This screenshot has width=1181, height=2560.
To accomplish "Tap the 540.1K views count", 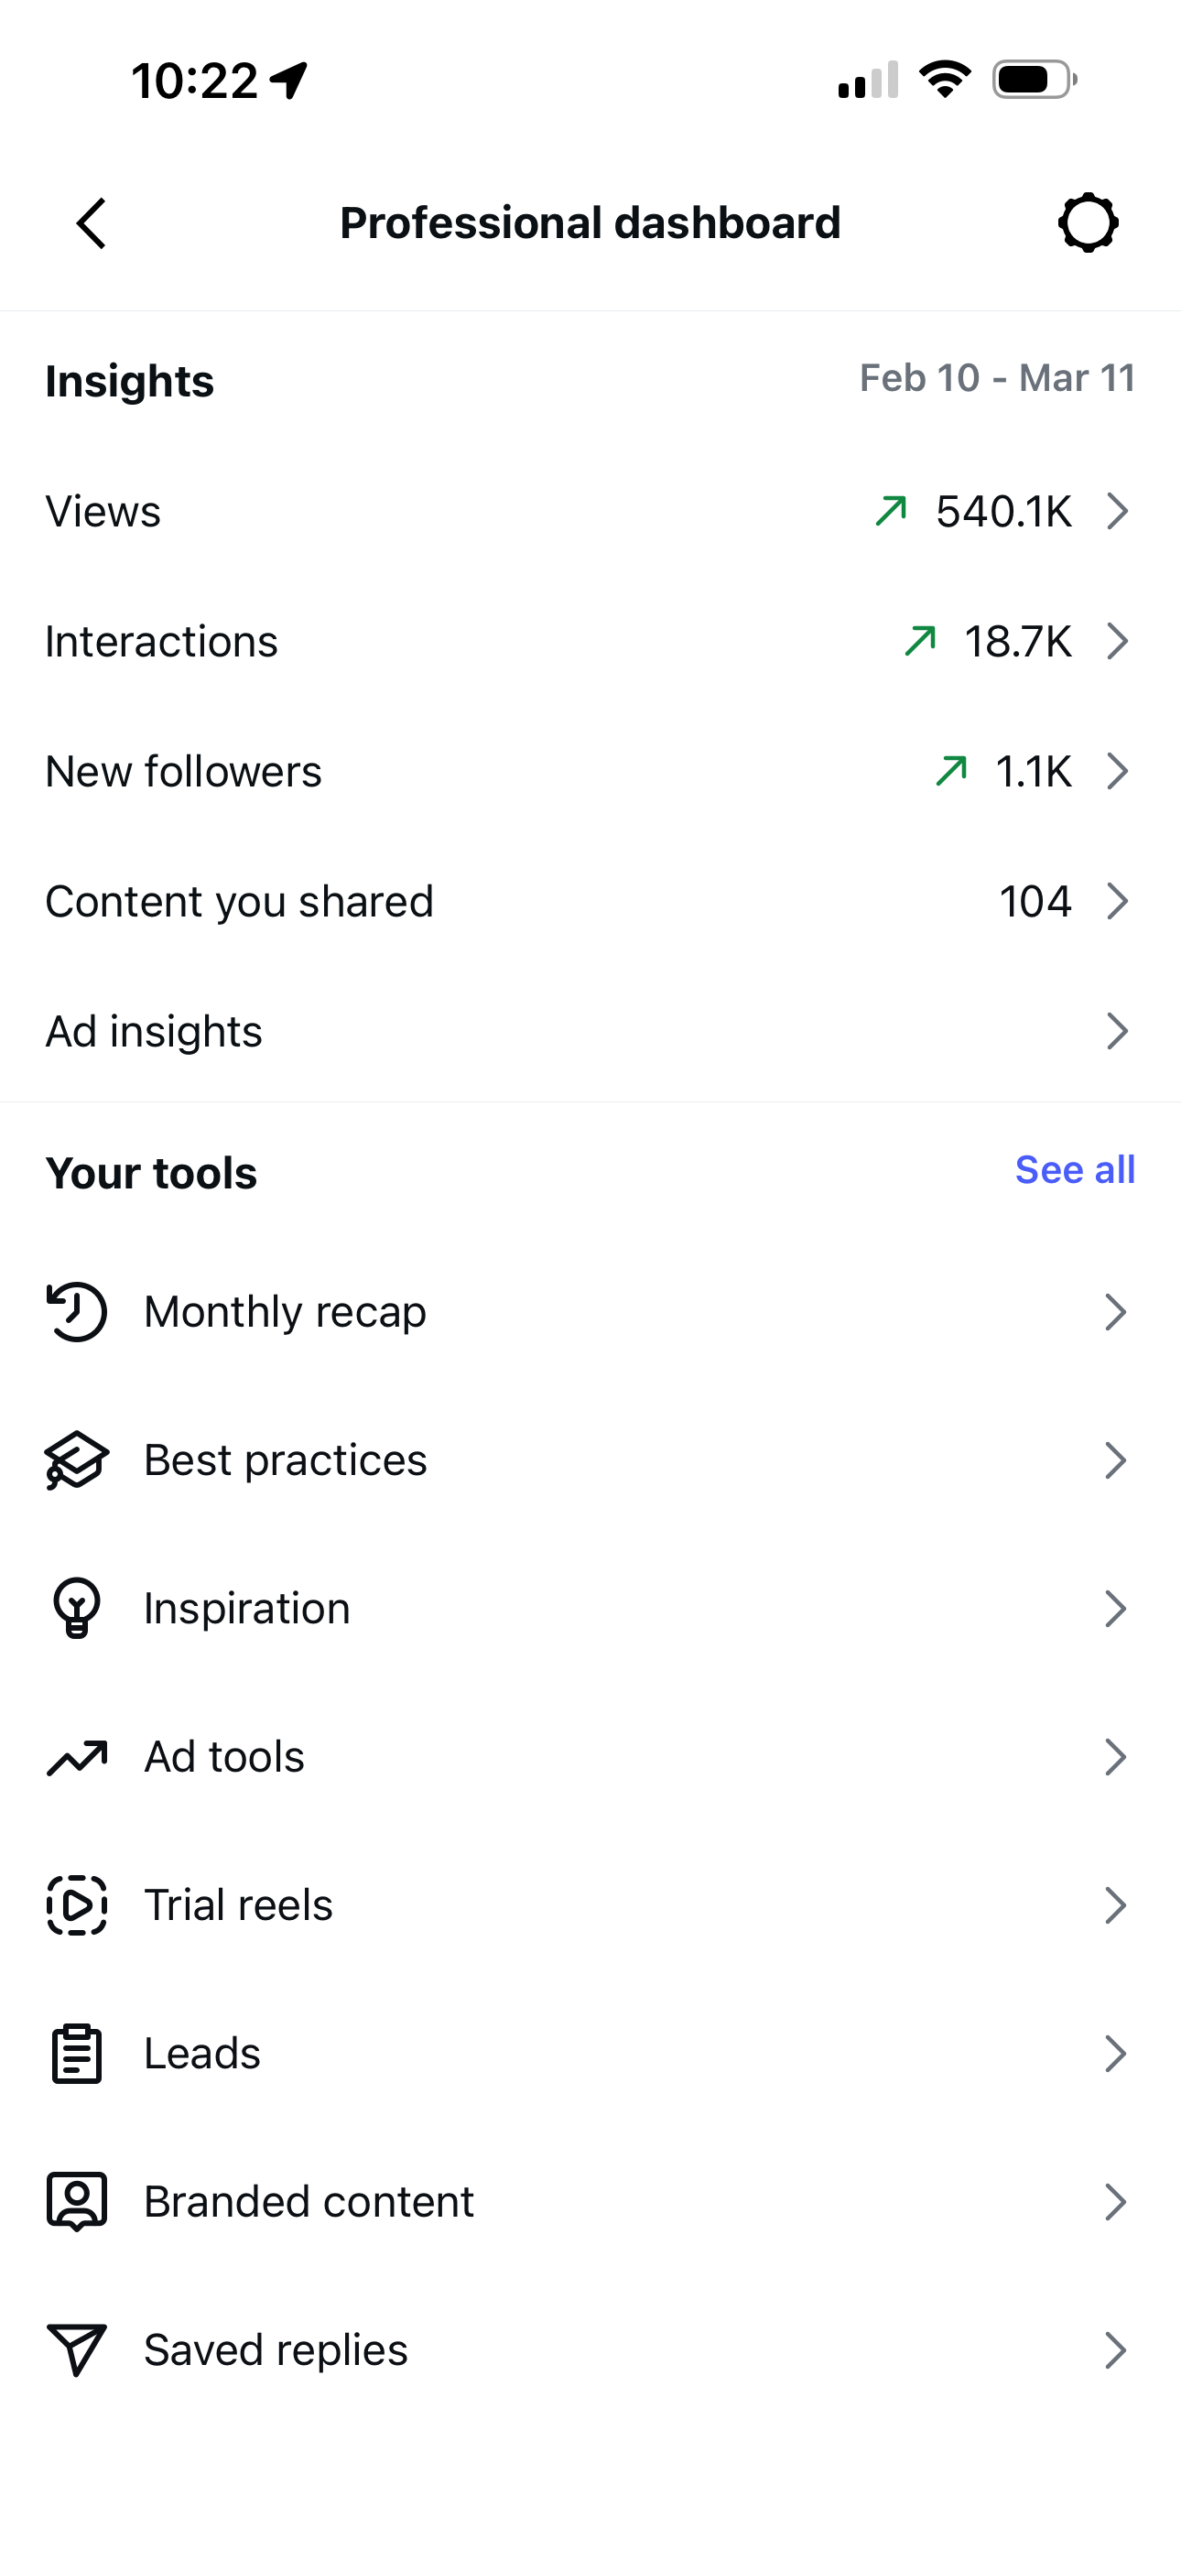I will pos(1003,510).
